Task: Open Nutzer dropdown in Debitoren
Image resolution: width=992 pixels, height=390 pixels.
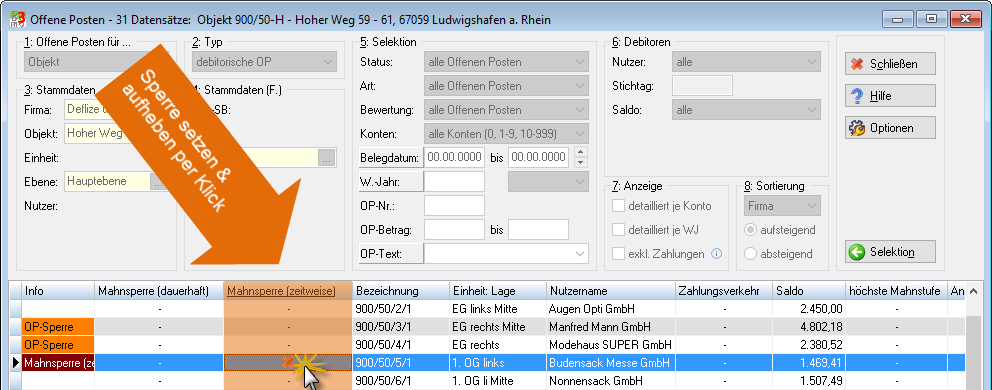Action: point(746,62)
